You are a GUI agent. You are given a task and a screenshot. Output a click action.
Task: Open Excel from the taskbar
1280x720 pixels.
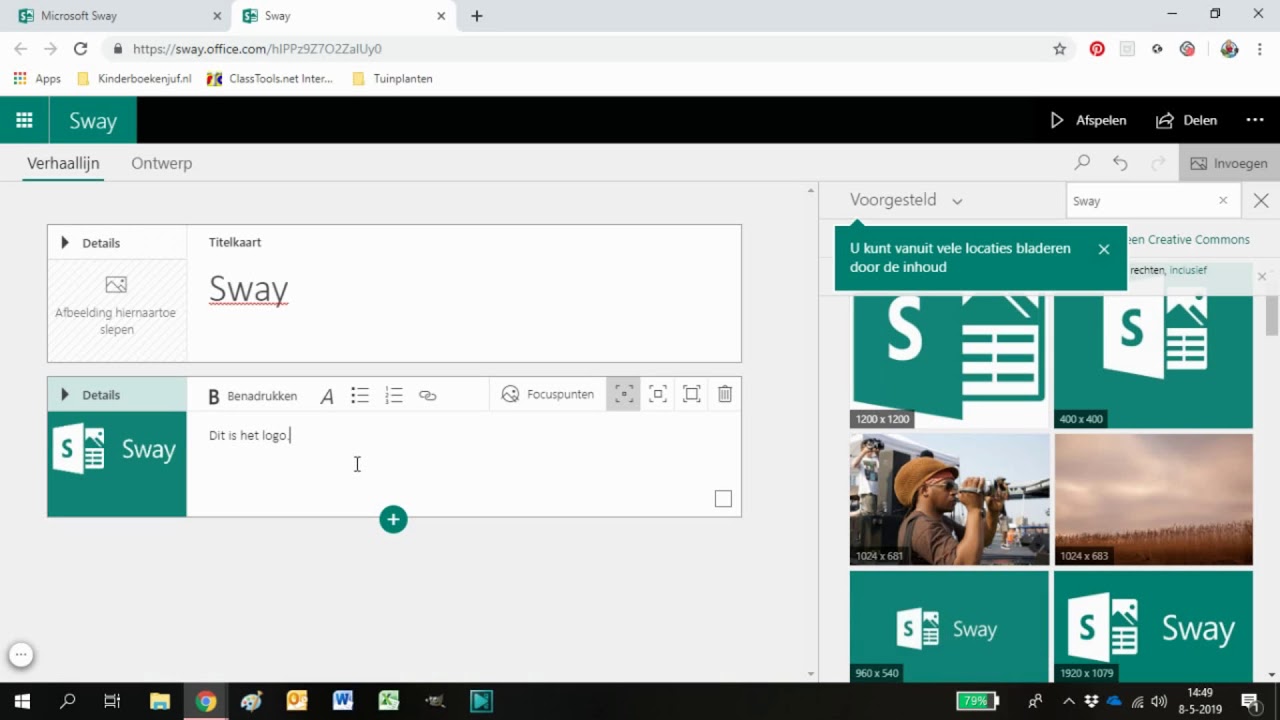pos(389,701)
